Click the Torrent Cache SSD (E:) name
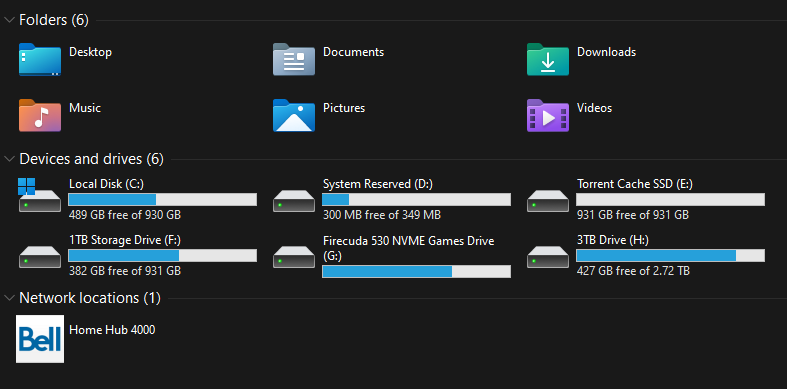This screenshot has width=787, height=389. (x=635, y=184)
